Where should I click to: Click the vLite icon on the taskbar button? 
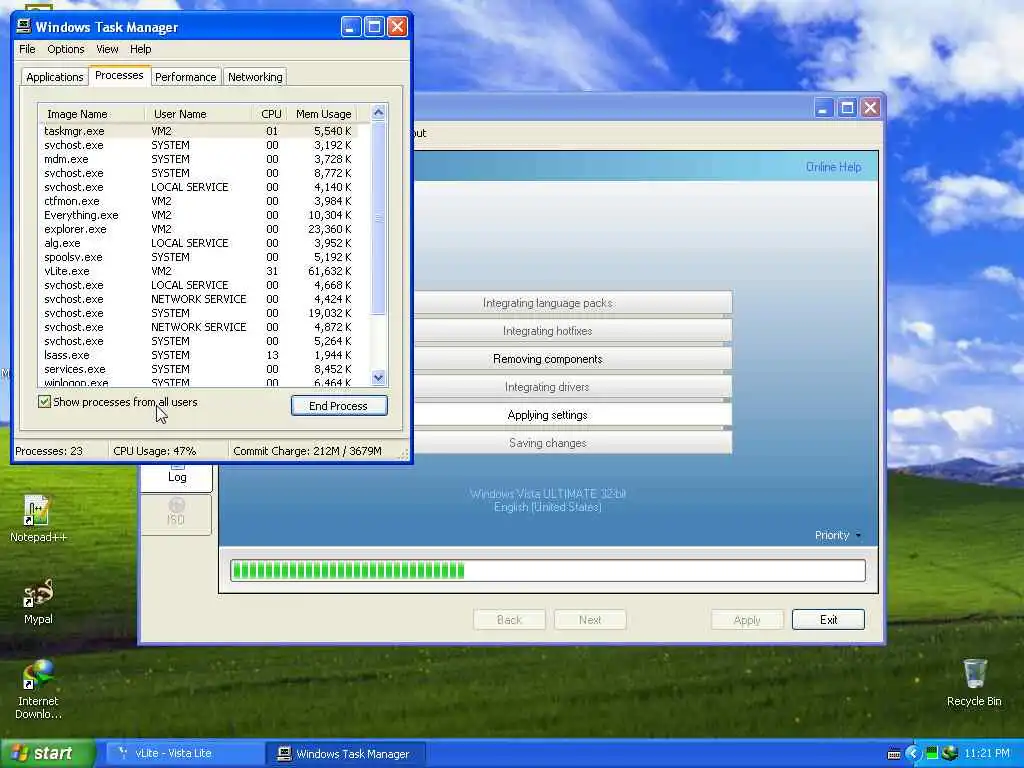[122, 753]
